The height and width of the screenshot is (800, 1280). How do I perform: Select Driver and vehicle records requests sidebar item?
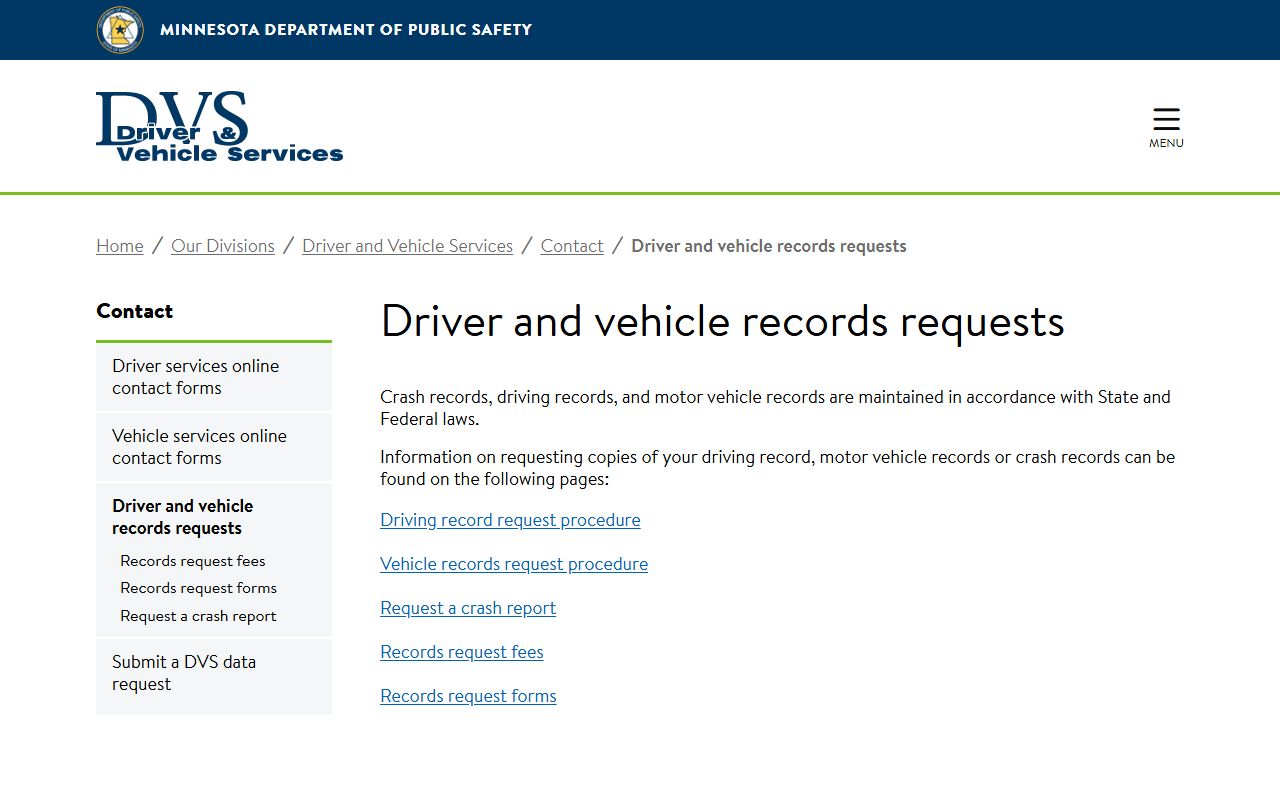point(183,517)
